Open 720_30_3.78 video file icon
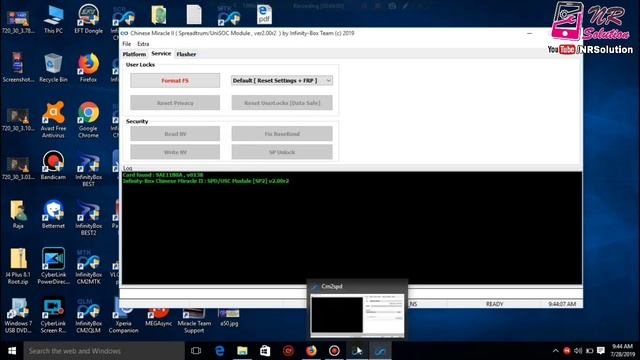The width and height of the screenshot is (640, 360). pyautogui.click(x=18, y=22)
